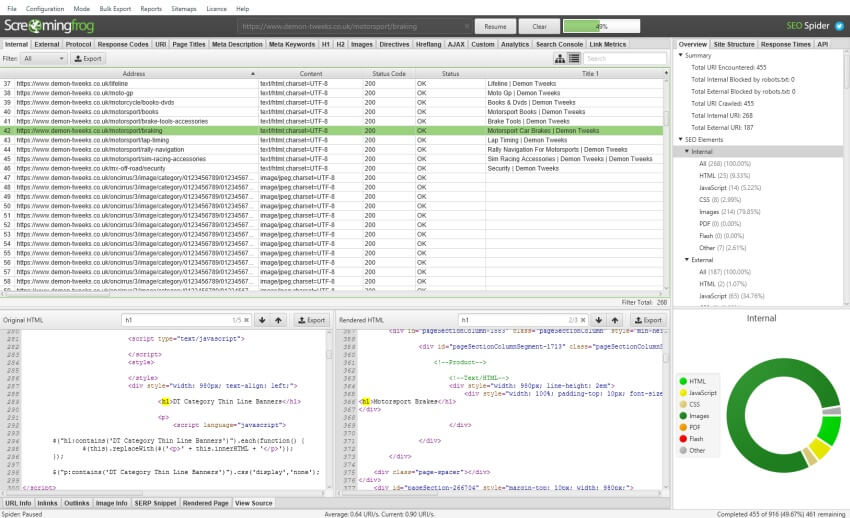850x518 pixels.
Task: Click the Content column header
Action: (311, 74)
